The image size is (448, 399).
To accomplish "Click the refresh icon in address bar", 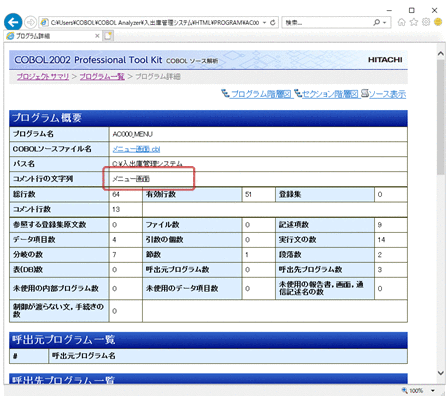I will point(272,22).
